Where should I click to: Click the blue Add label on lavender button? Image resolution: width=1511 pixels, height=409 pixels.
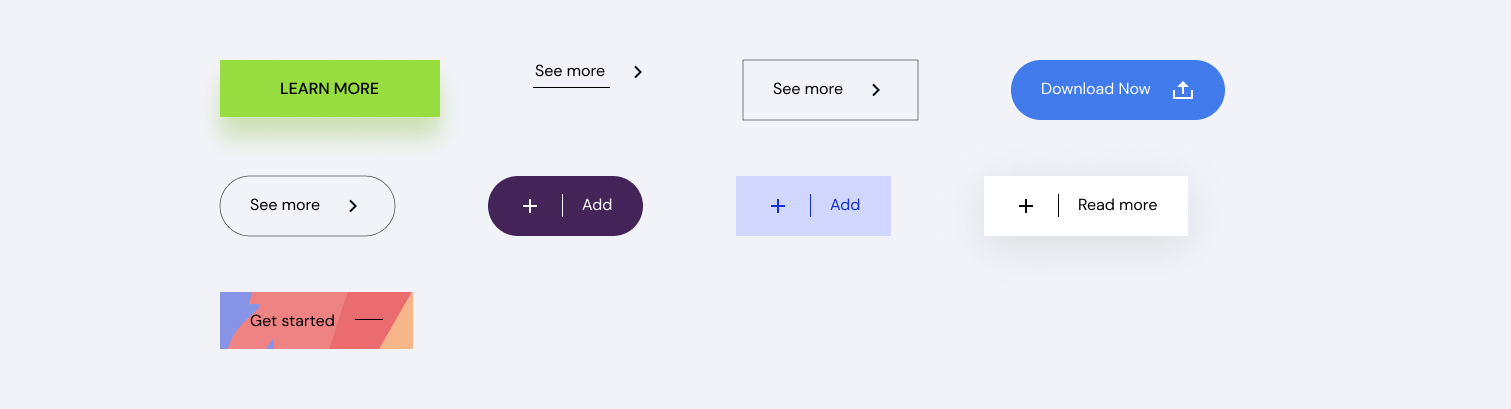845,206
